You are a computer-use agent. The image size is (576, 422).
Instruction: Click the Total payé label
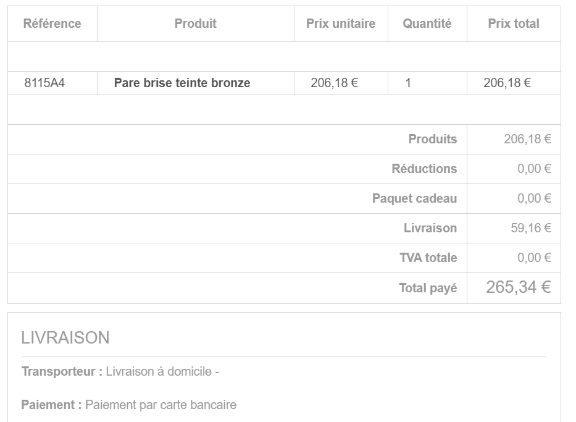click(x=428, y=288)
